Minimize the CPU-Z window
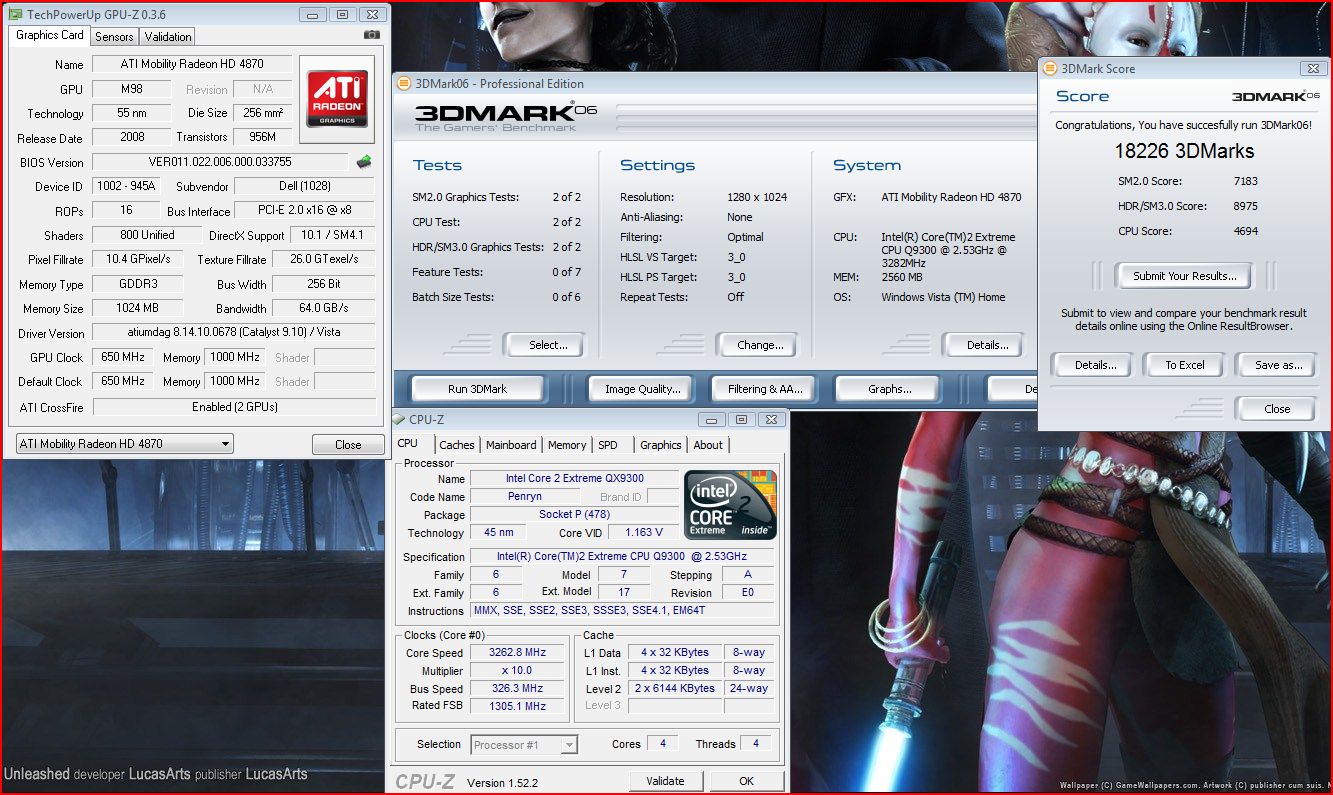The height and width of the screenshot is (795, 1333). coord(711,419)
